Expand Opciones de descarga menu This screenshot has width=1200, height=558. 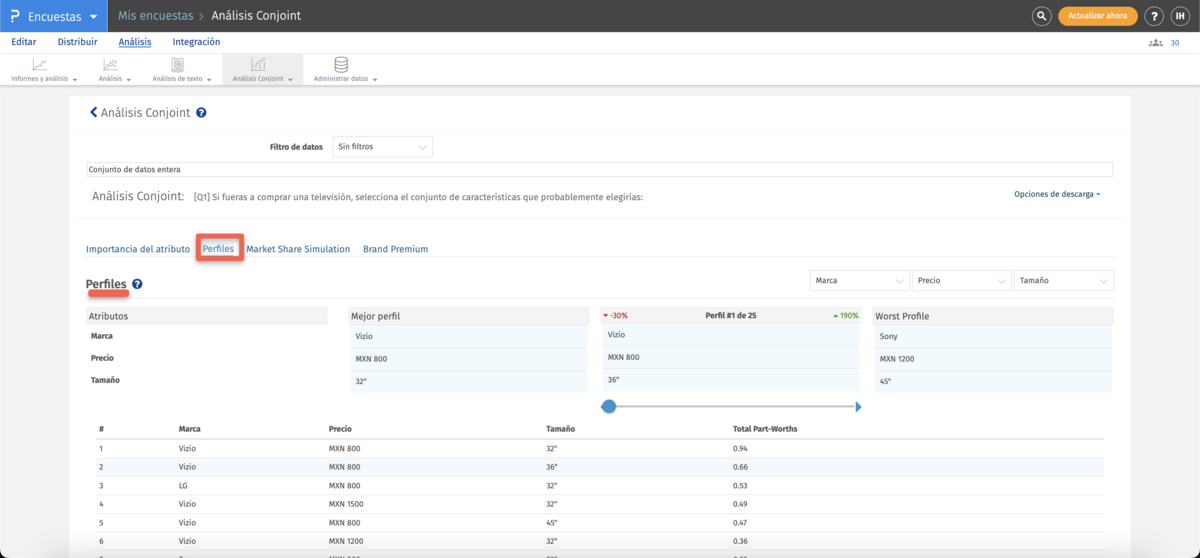click(x=1056, y=194)
